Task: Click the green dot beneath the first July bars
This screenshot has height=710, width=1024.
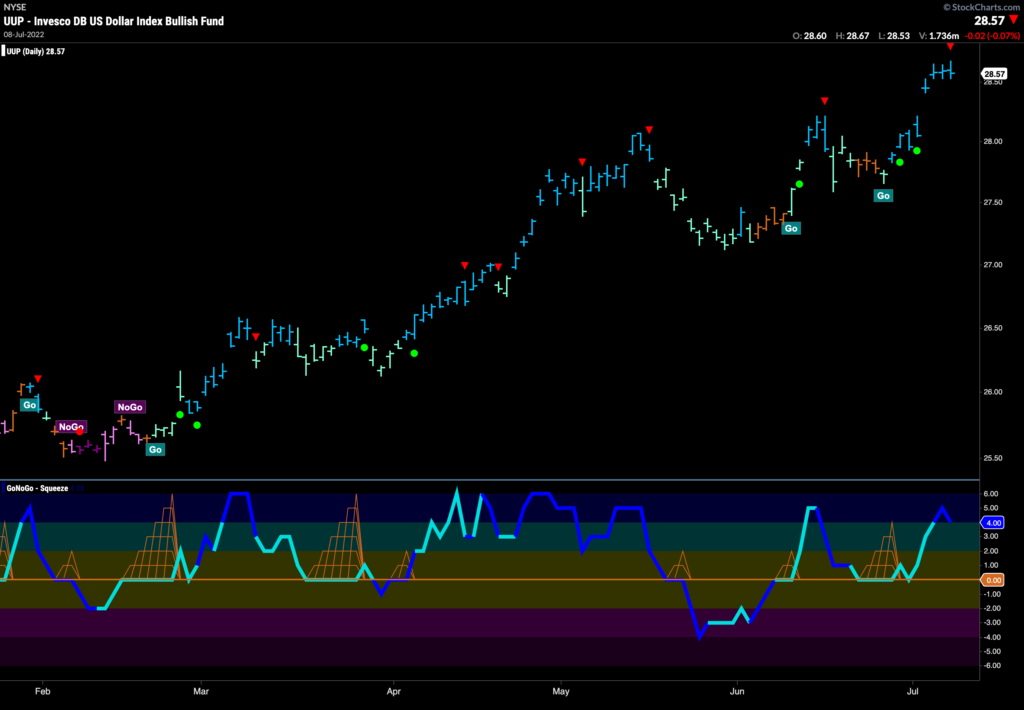Action: [x=917, y=151]
